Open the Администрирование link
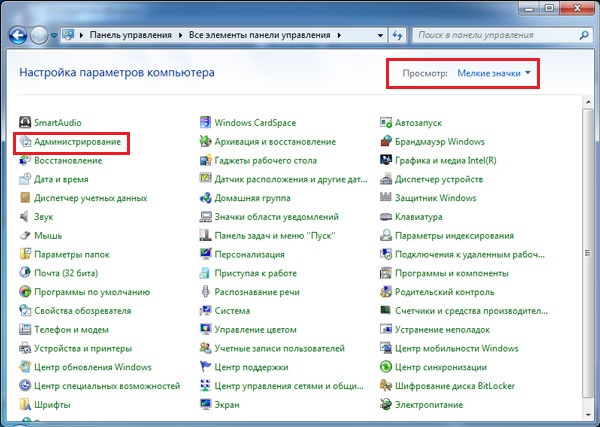Screen dimensions: 600x427 click(x=77, y=142)
